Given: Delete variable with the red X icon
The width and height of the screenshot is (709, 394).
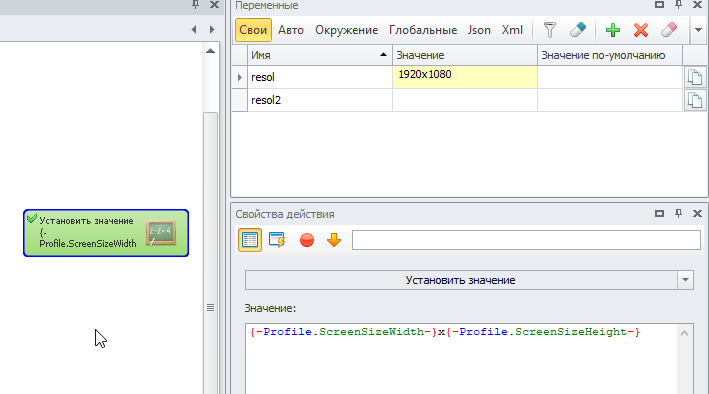Looking at the screenshot, I should [641, 30].
